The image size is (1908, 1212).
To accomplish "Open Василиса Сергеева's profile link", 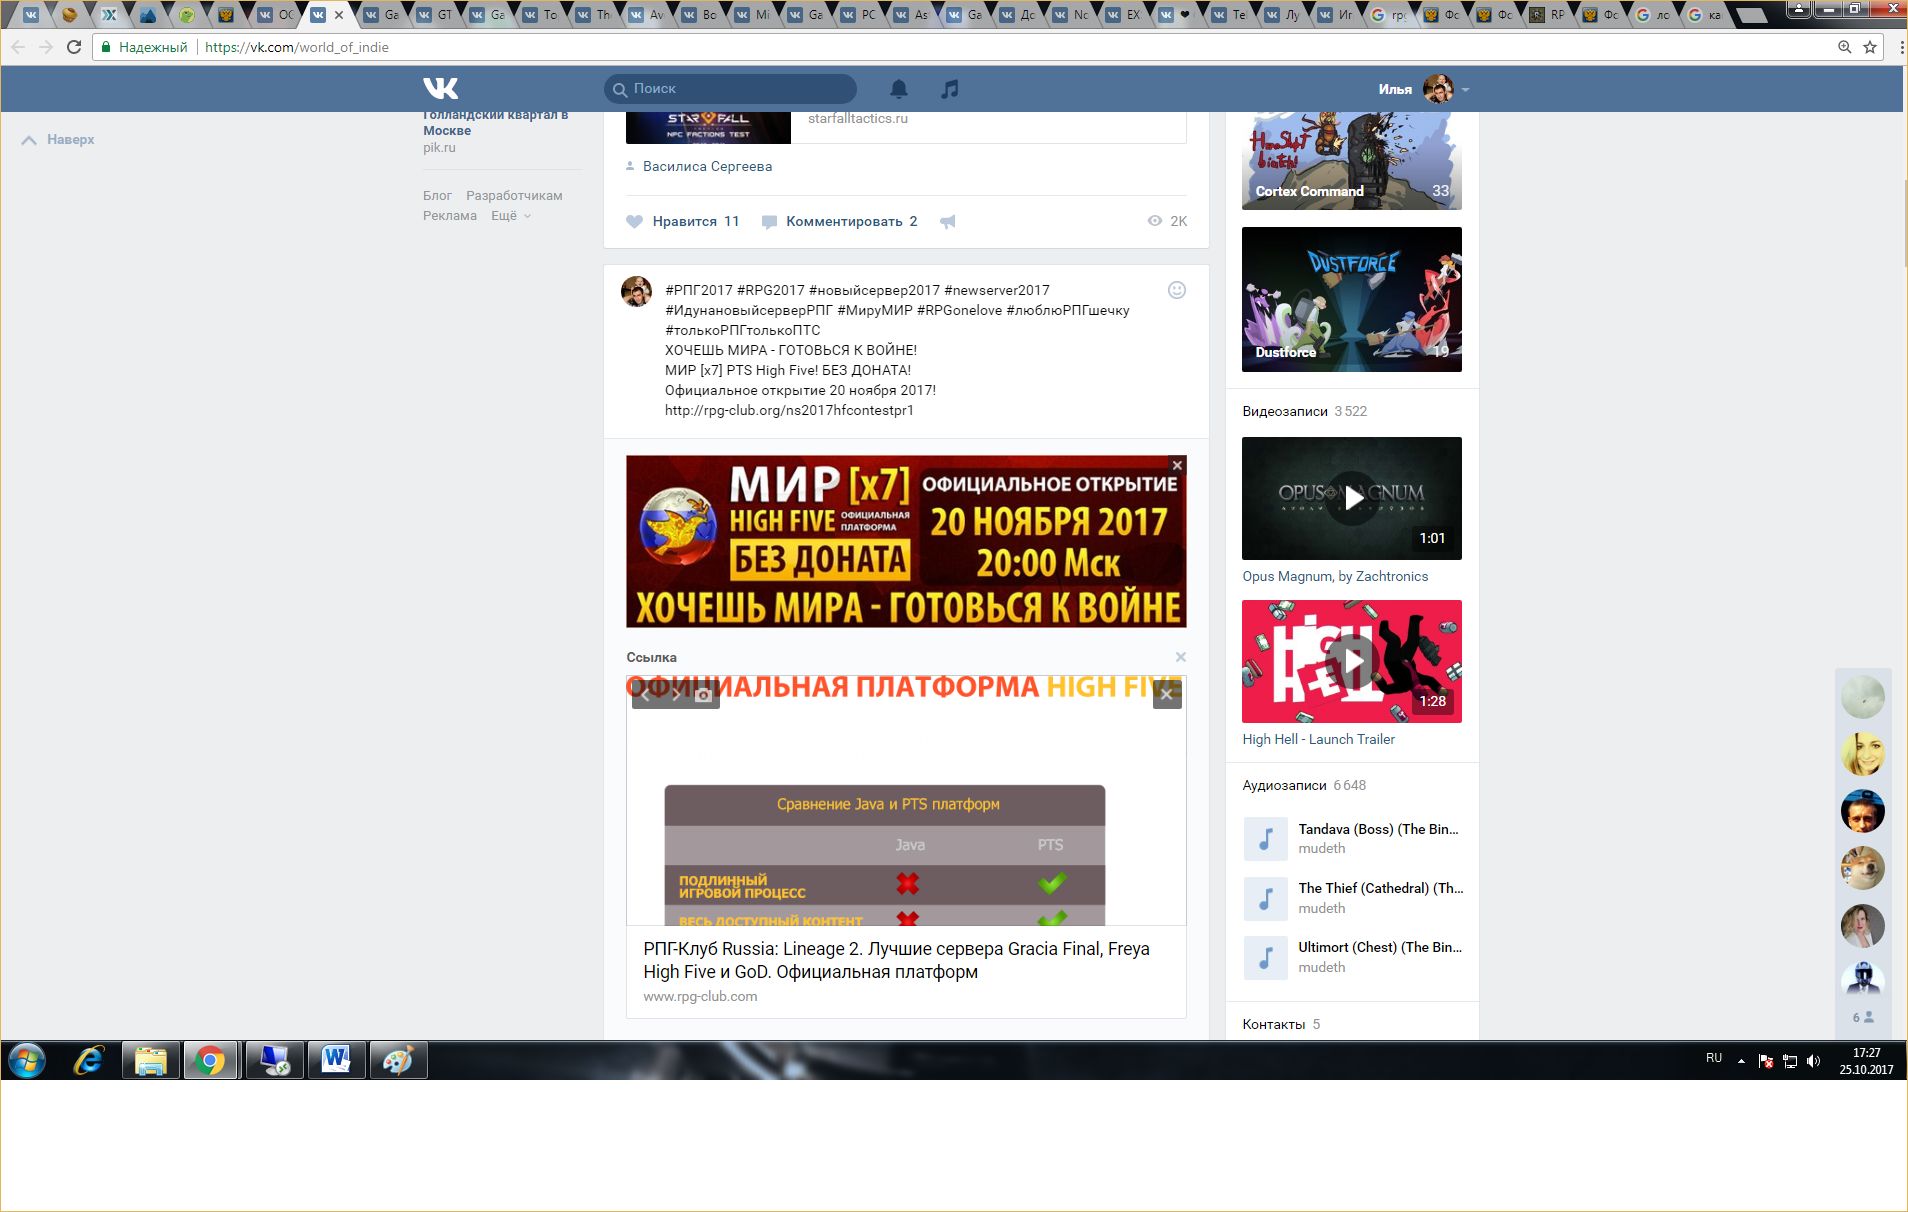I will coord(707,167).
